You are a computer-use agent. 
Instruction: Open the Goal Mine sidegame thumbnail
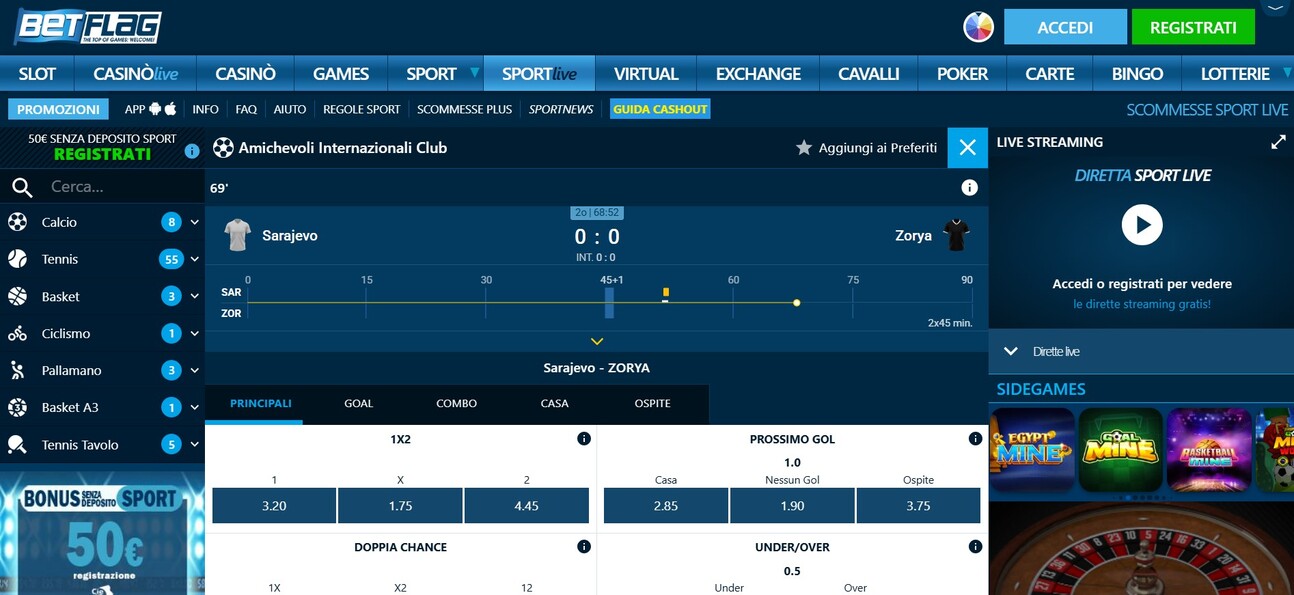click(1120, 449)
